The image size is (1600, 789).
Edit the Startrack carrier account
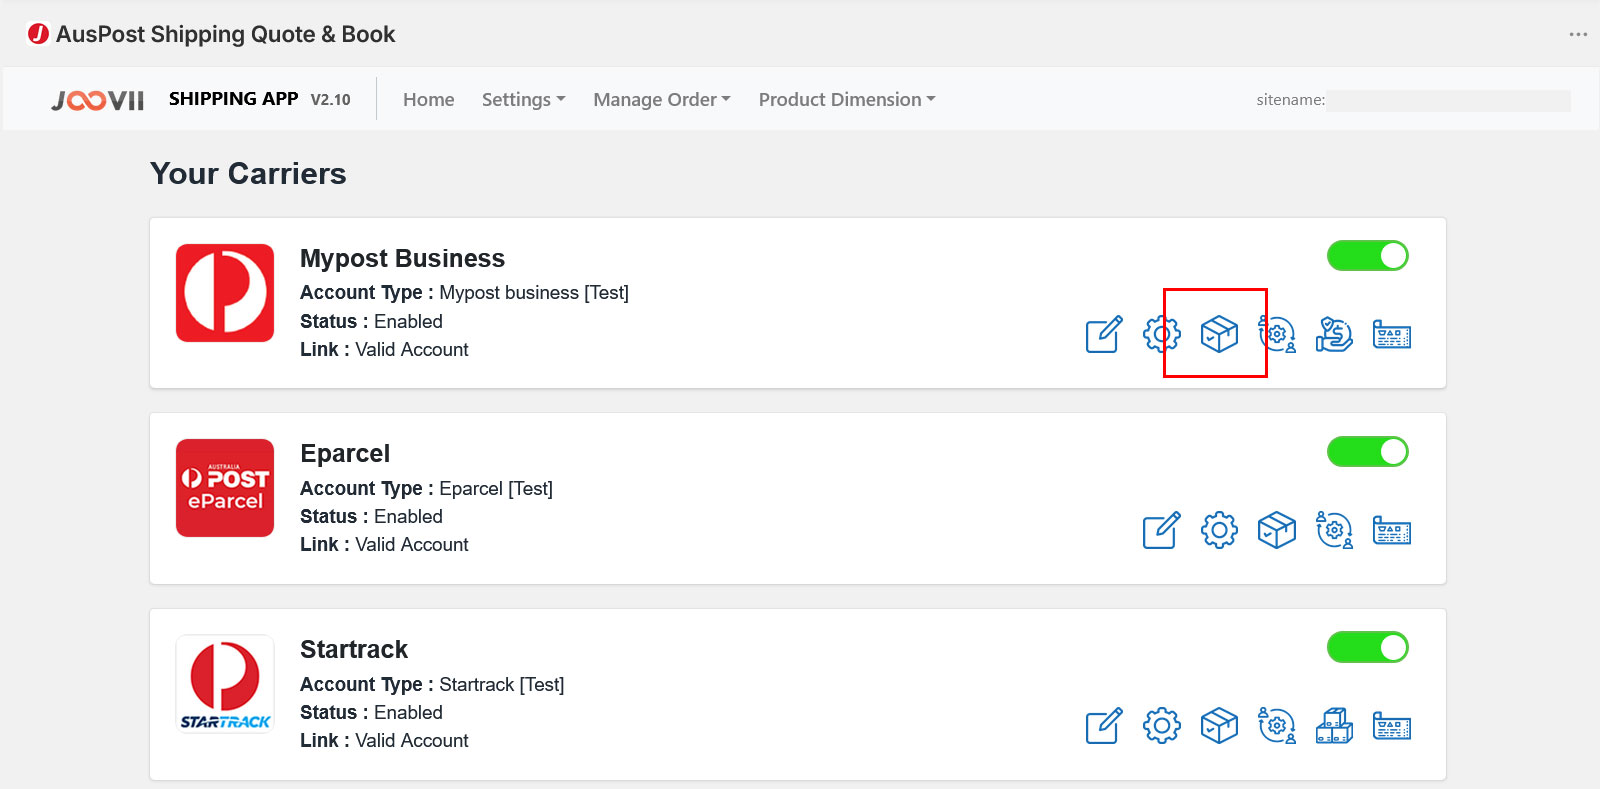[1104, 726]
